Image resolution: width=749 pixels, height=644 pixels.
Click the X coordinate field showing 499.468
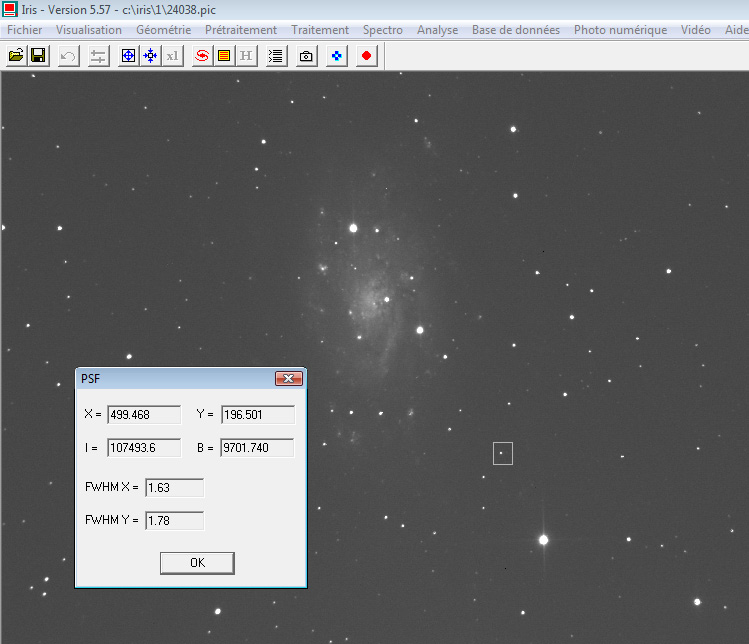coord(144,415)
